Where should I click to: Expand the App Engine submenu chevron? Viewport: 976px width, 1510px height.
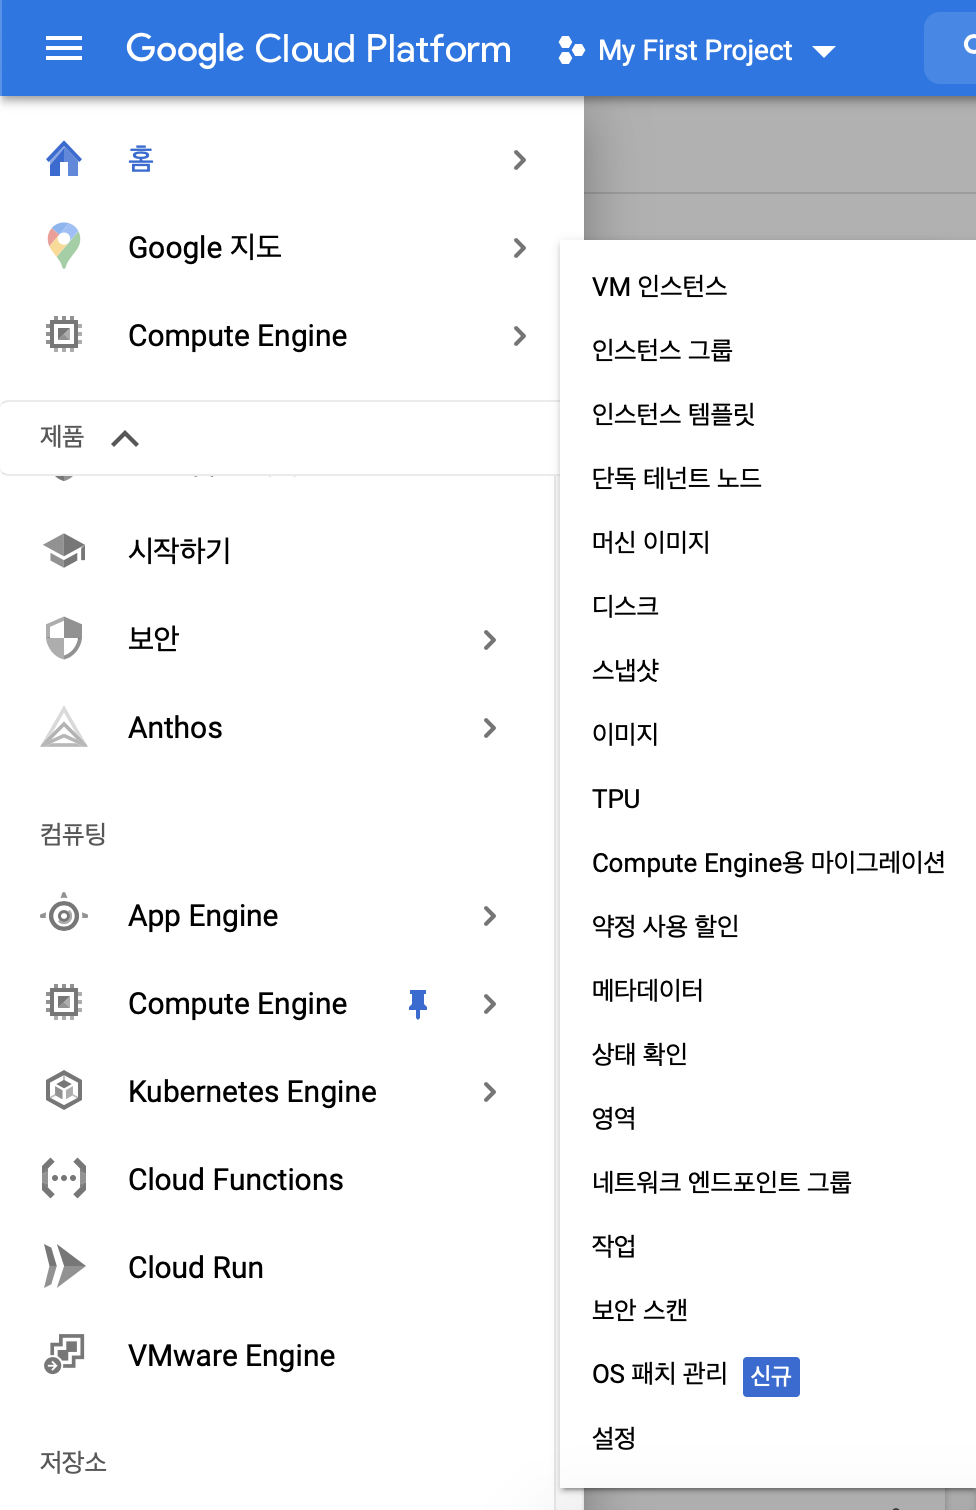click(x=489, y=916)
